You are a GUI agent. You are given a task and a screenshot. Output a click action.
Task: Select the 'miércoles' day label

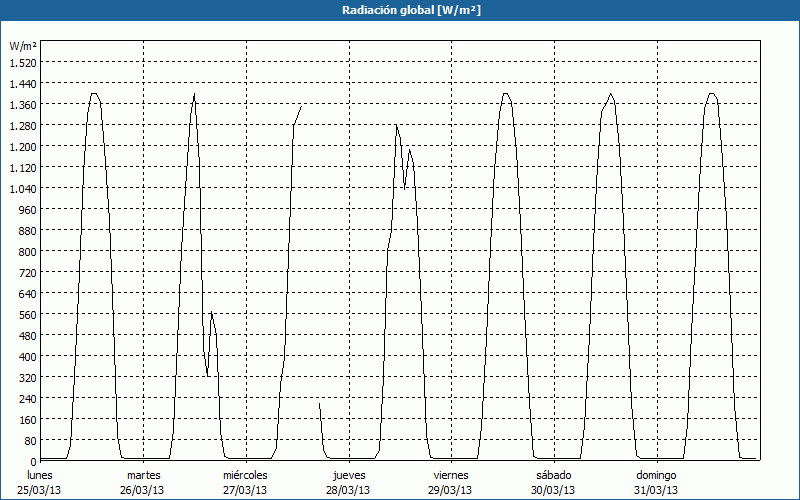click(x=245, y=475)
